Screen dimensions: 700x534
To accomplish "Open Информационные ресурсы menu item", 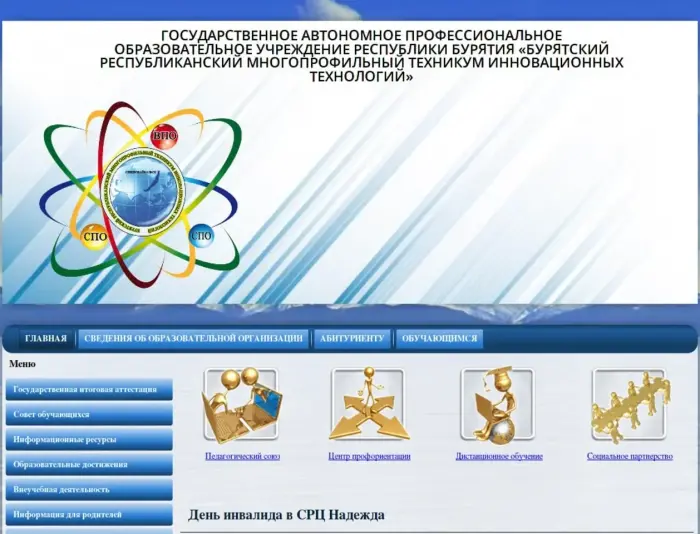I will (x=89, y=439).
